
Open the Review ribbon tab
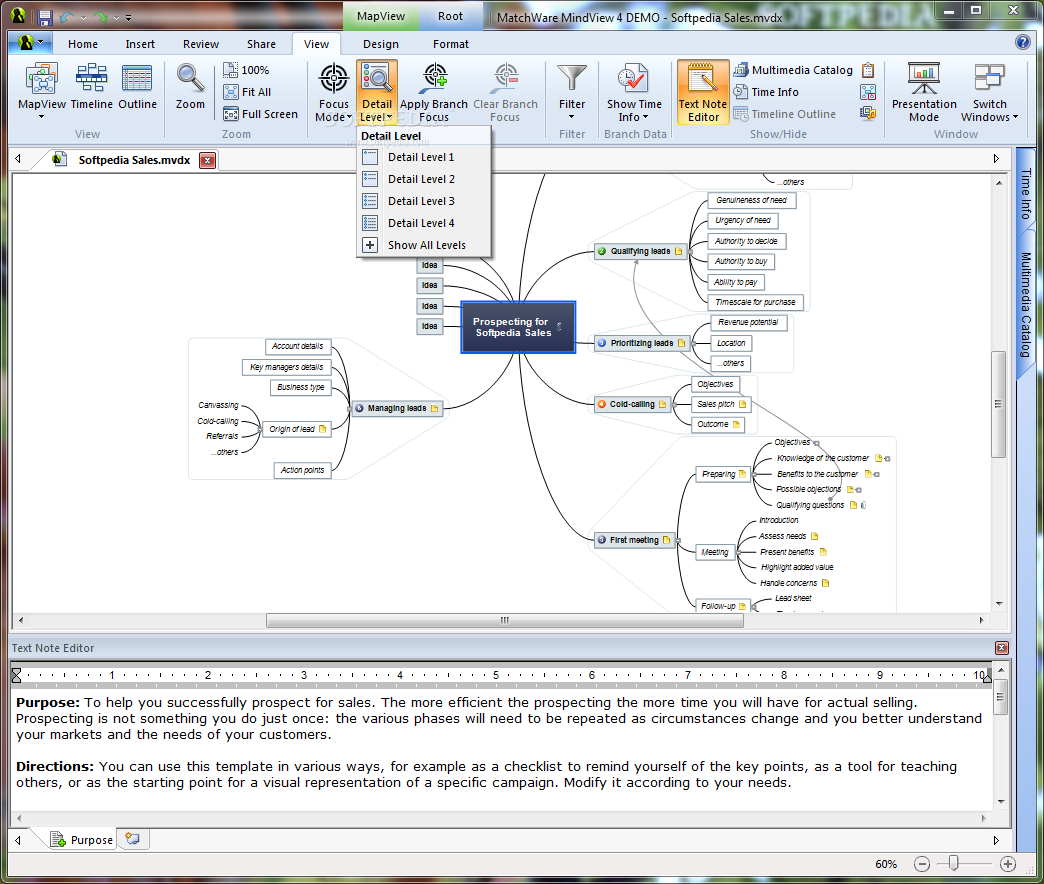pos(200,44)
